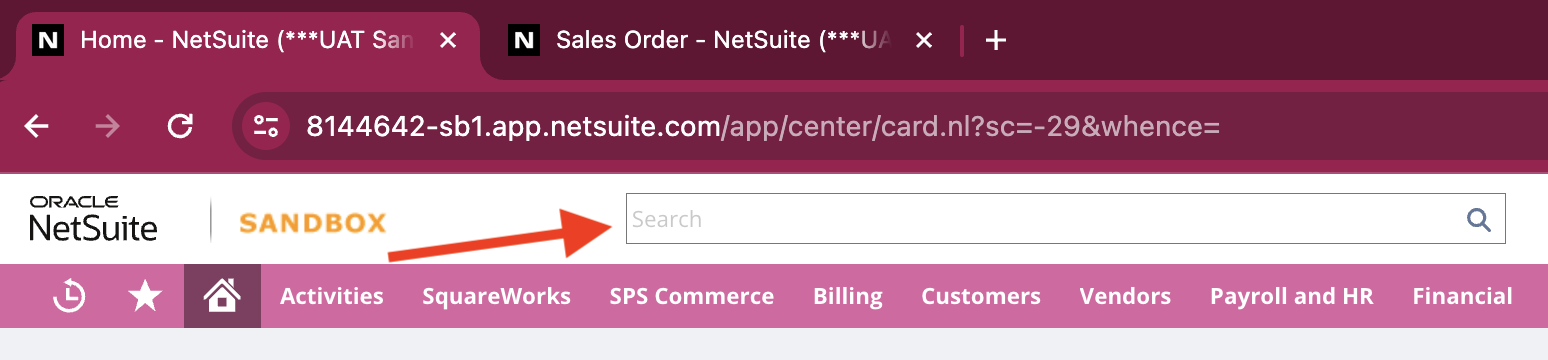1548x360 pixels.
Task: Expand the SPS Commerce menu
Action: 692,296
